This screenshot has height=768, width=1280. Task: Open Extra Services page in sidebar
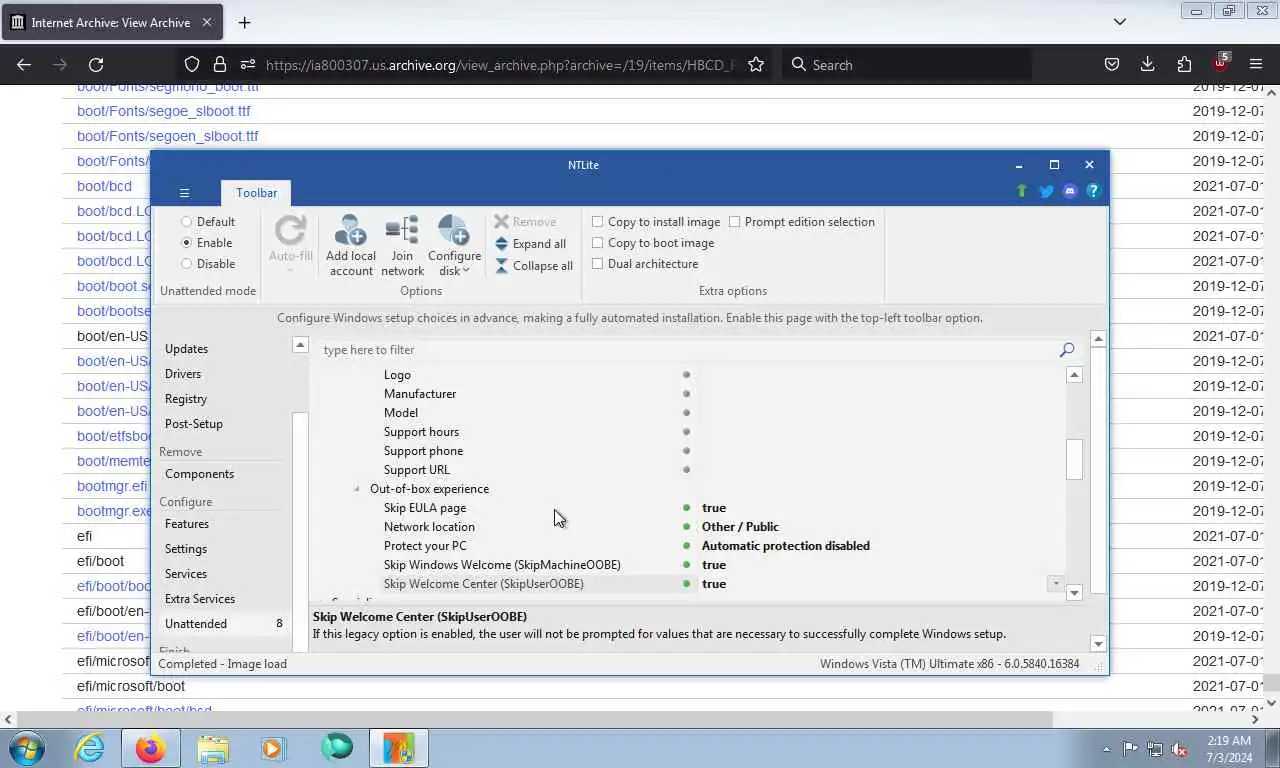coord(200,599)
